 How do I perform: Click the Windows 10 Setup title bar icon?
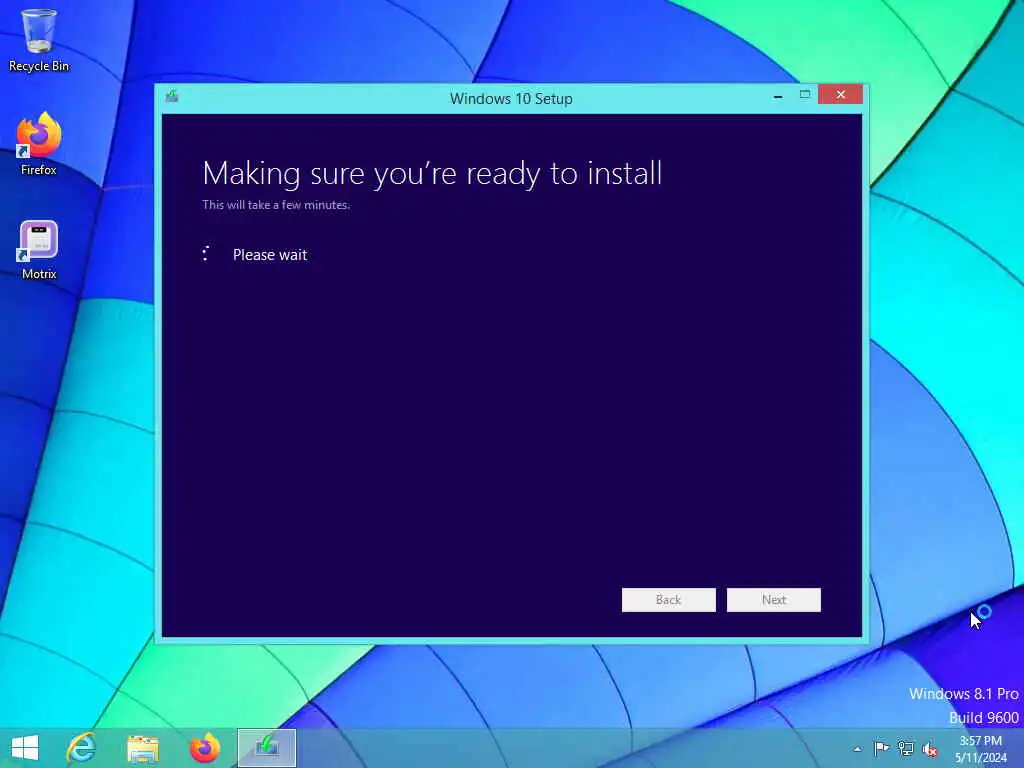click(x=172, y=97)
